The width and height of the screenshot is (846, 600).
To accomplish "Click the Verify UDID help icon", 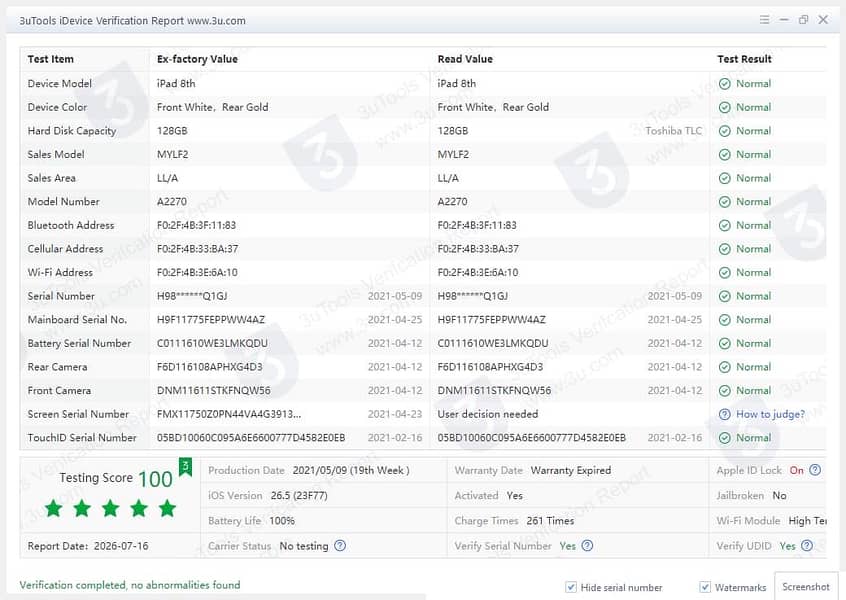I will click(x=807, y=546).
